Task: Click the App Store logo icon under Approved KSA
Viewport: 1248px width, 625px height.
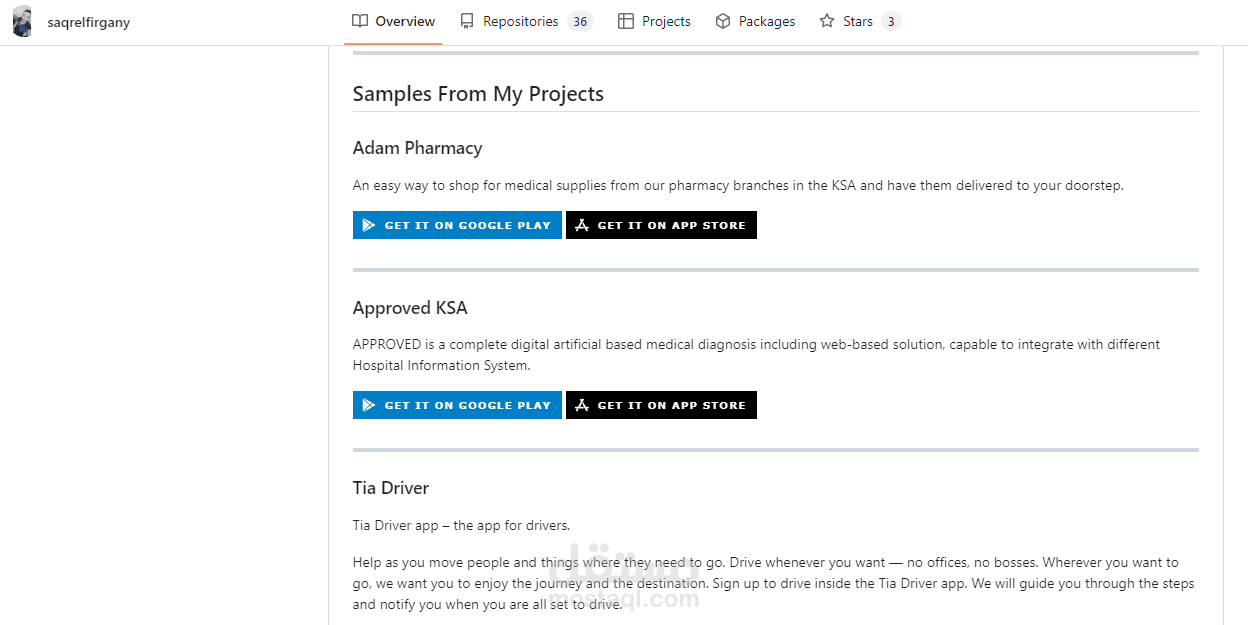Action: pos(582,405)
